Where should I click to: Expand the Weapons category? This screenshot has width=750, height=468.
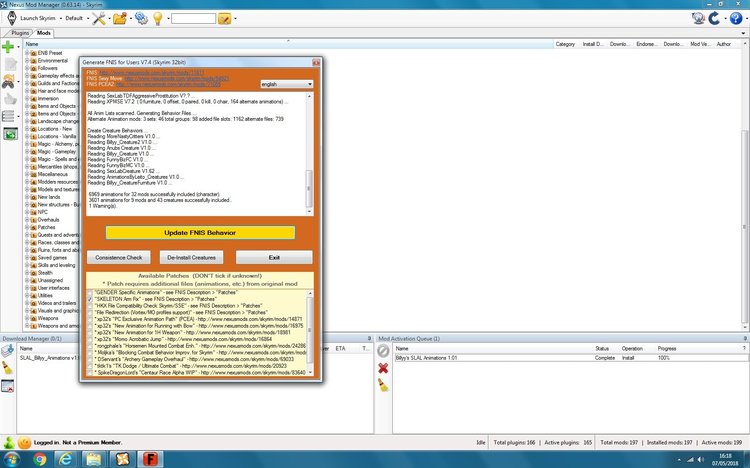[27, 318]
